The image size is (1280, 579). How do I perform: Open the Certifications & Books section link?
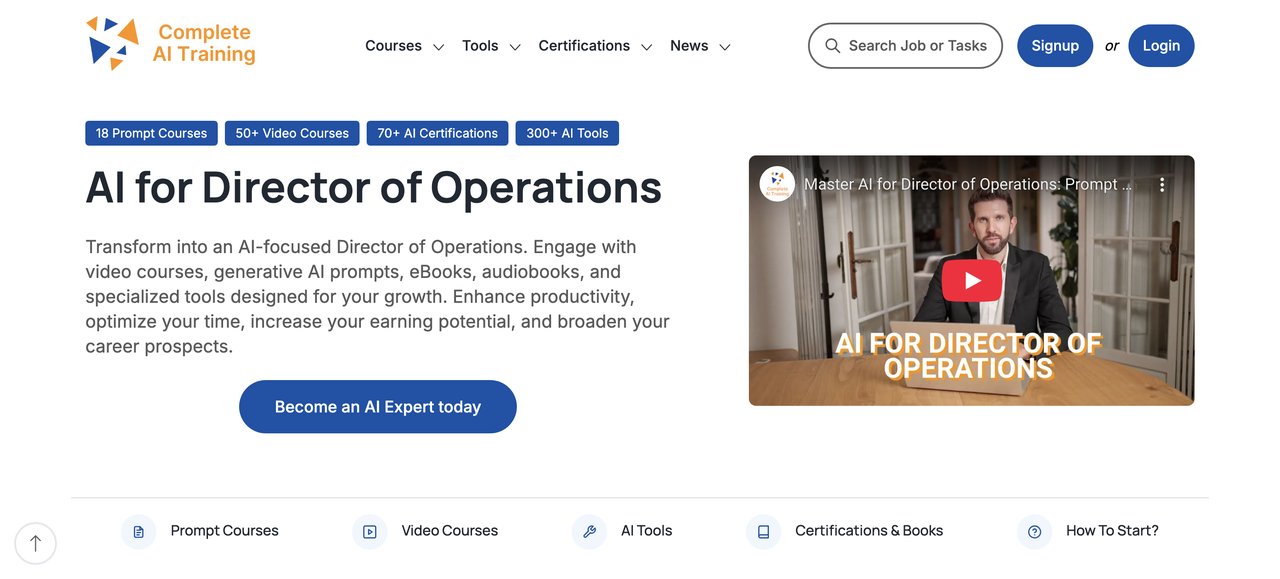869,531
